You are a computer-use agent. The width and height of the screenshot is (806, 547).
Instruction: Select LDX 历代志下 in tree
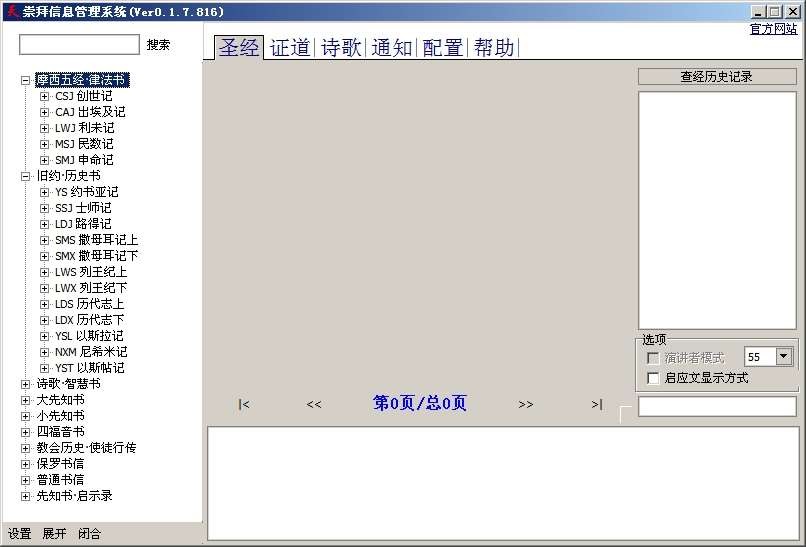(89, 320)
